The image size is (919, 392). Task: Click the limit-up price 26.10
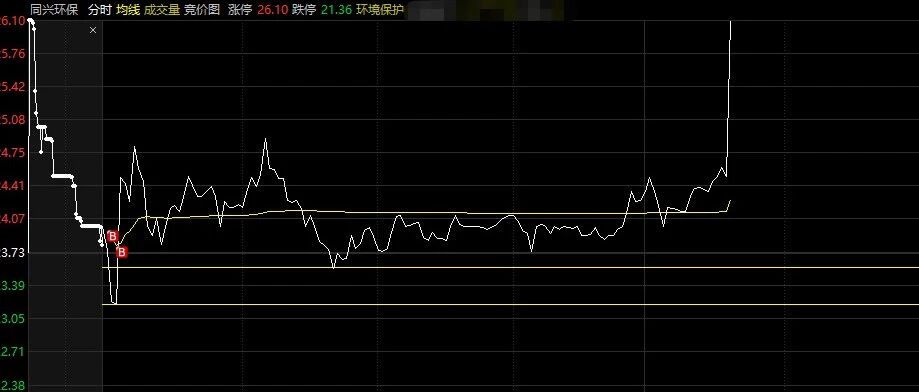point(273,10)
